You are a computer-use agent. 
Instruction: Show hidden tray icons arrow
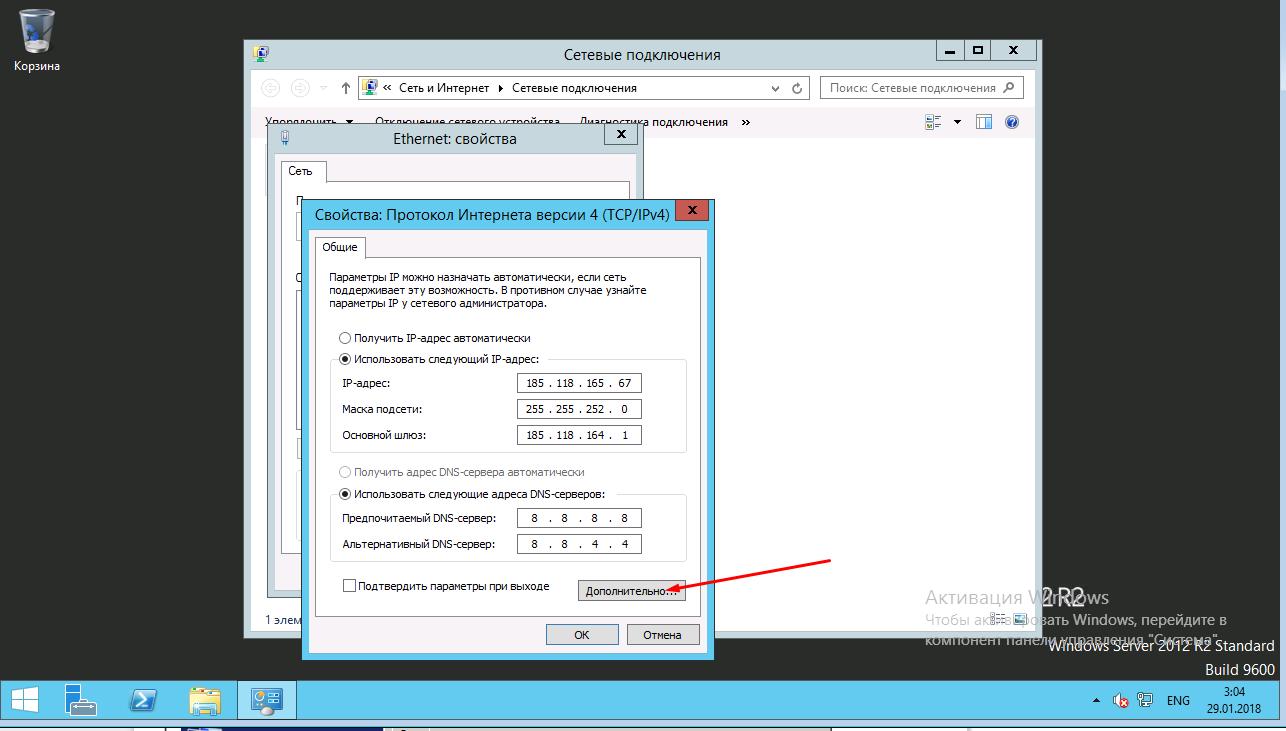click(x=1096, y=701)
